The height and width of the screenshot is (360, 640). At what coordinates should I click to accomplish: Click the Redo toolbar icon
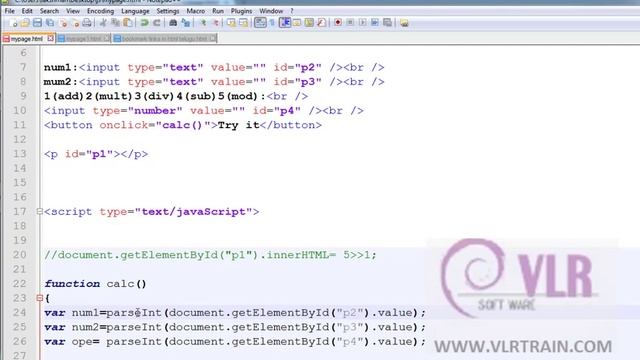pos(157,23)
